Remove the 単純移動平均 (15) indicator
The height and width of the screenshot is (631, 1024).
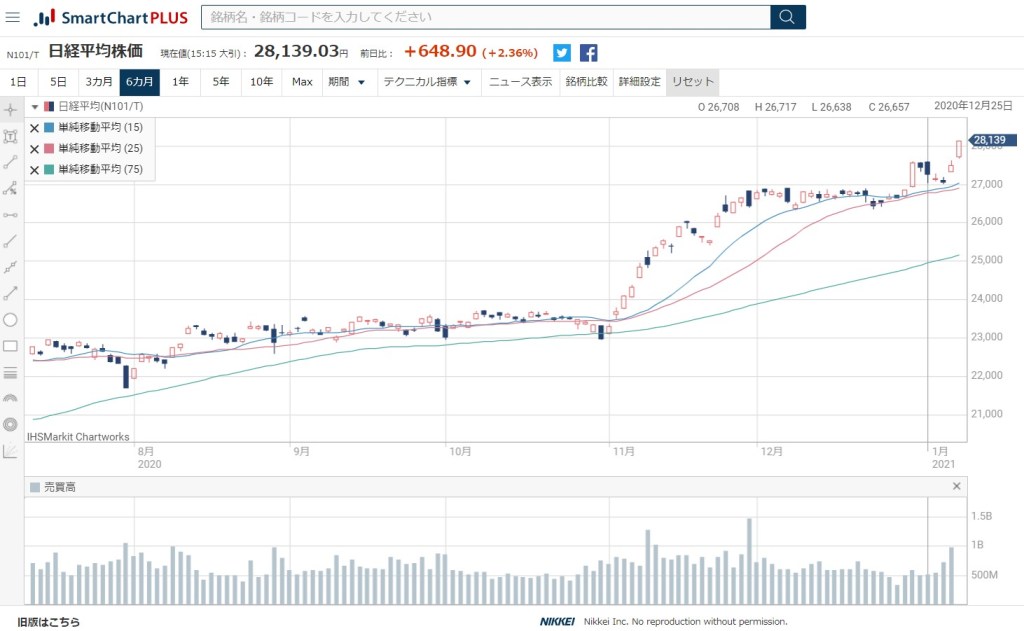[x=34, y=128]
